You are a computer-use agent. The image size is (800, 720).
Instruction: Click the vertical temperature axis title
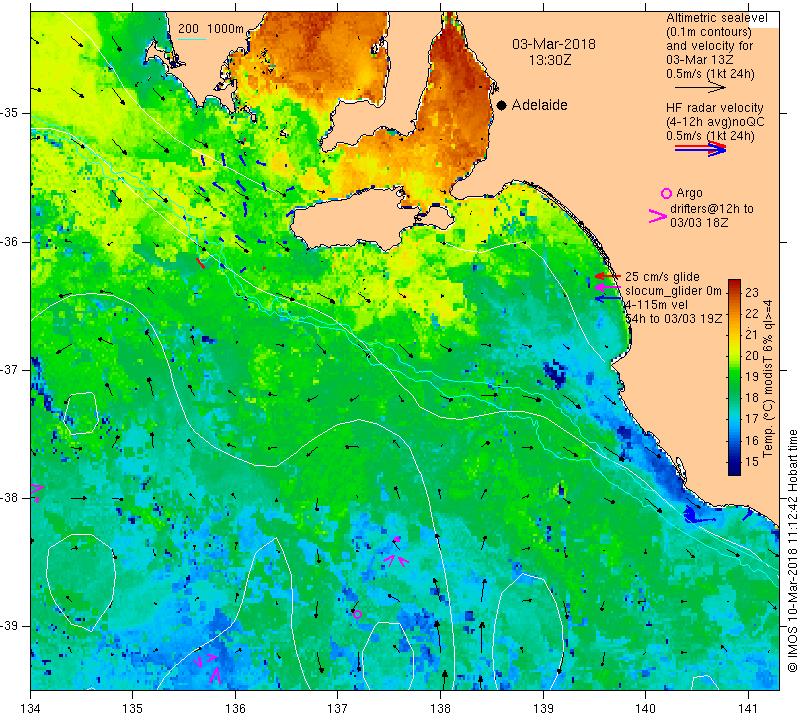click(x=768, y=378)
